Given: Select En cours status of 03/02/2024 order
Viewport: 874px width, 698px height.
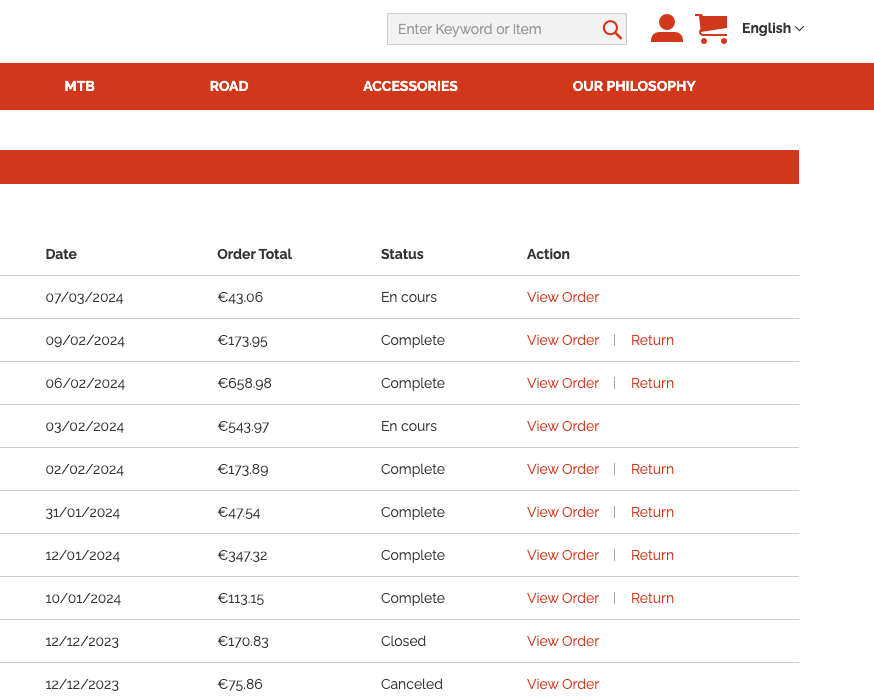Looking at the screenshot, I should point(409,426).
